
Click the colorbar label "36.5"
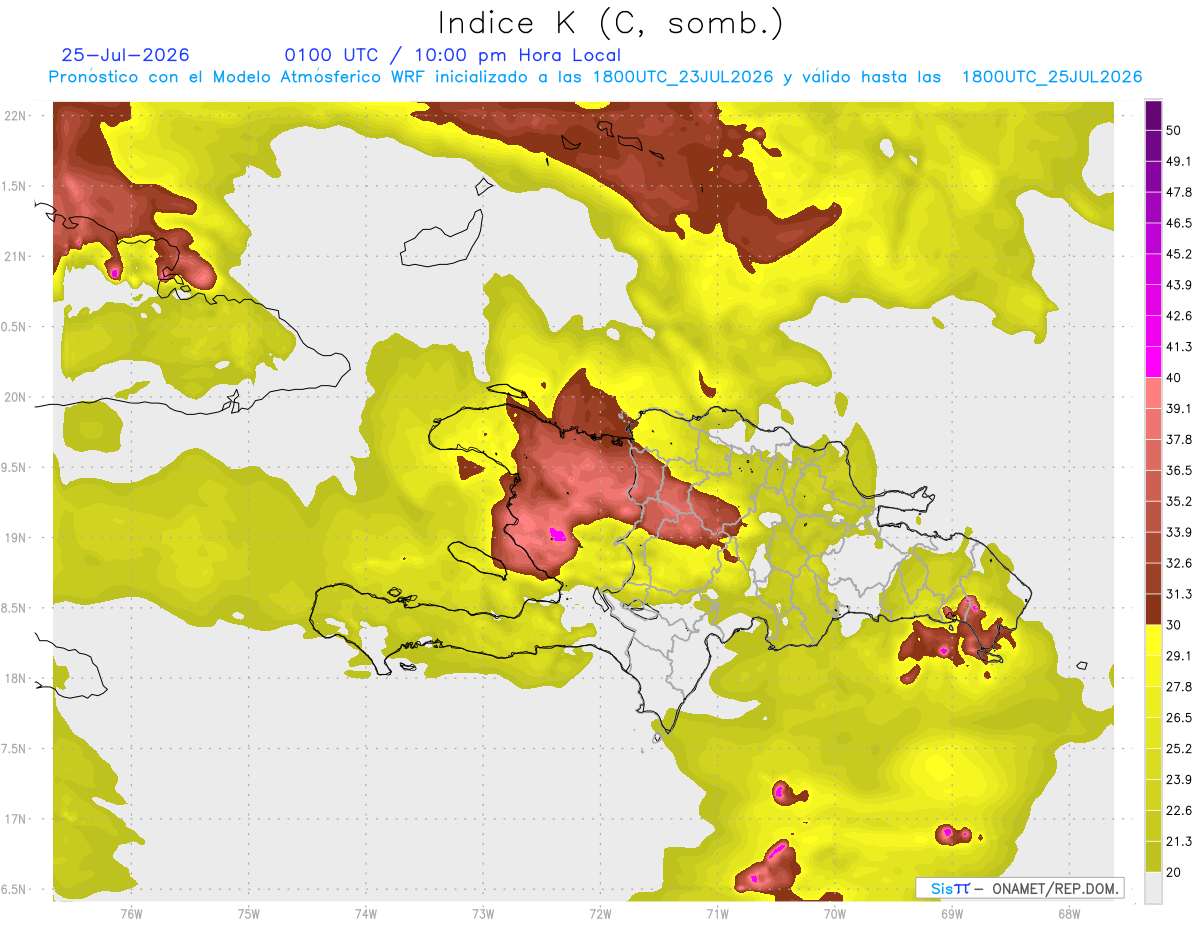tap(1178, 471)
